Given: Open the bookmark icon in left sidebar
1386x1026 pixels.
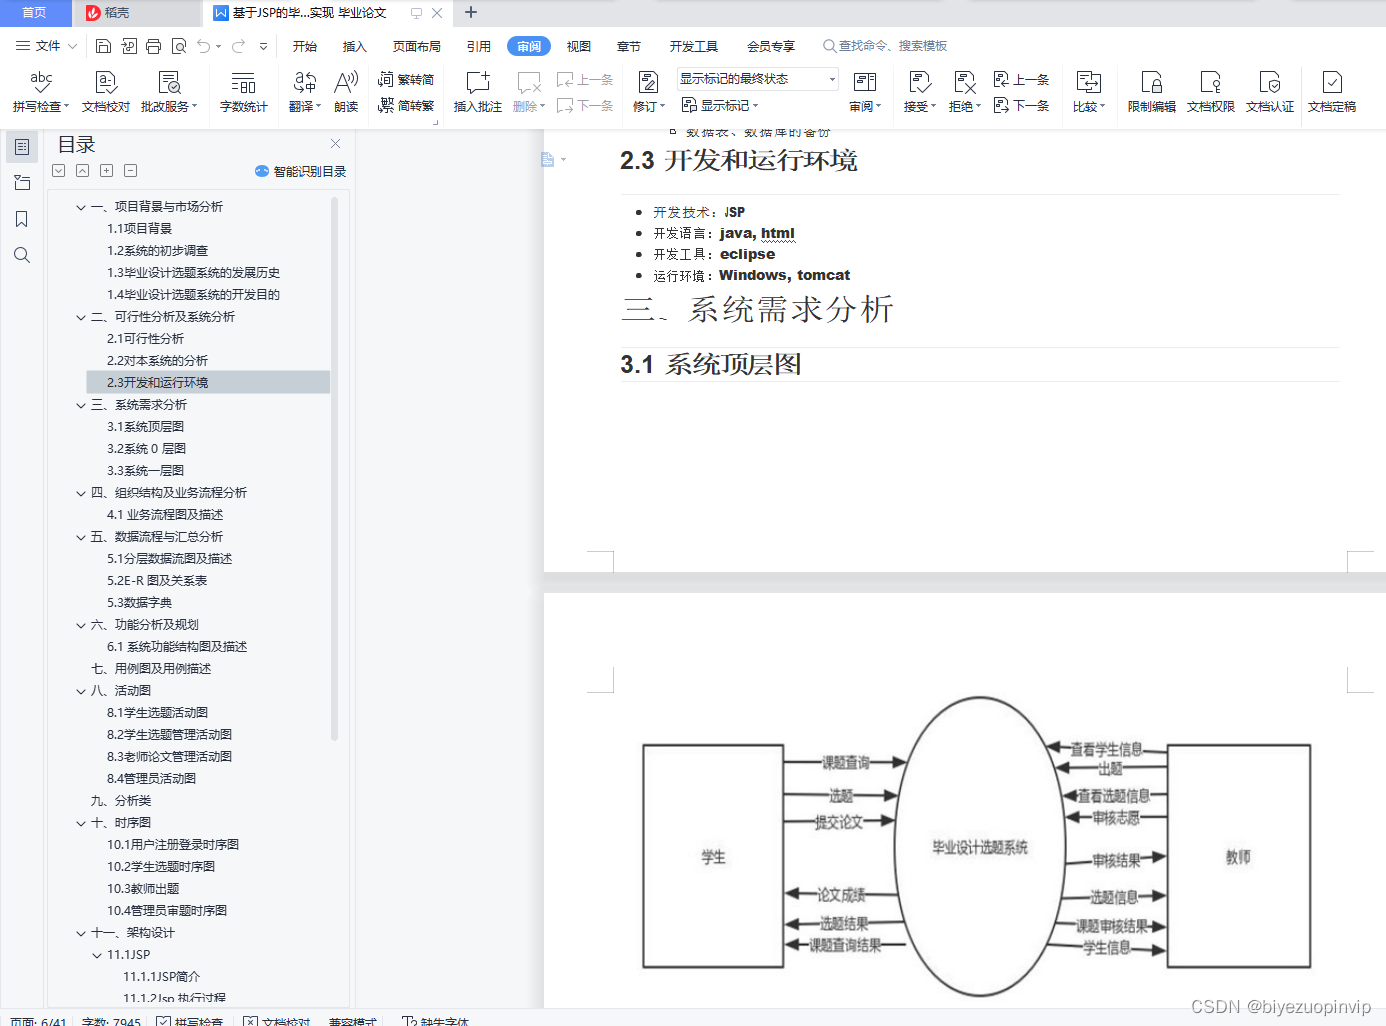Looking at the screenshot, I should (21, 219).
